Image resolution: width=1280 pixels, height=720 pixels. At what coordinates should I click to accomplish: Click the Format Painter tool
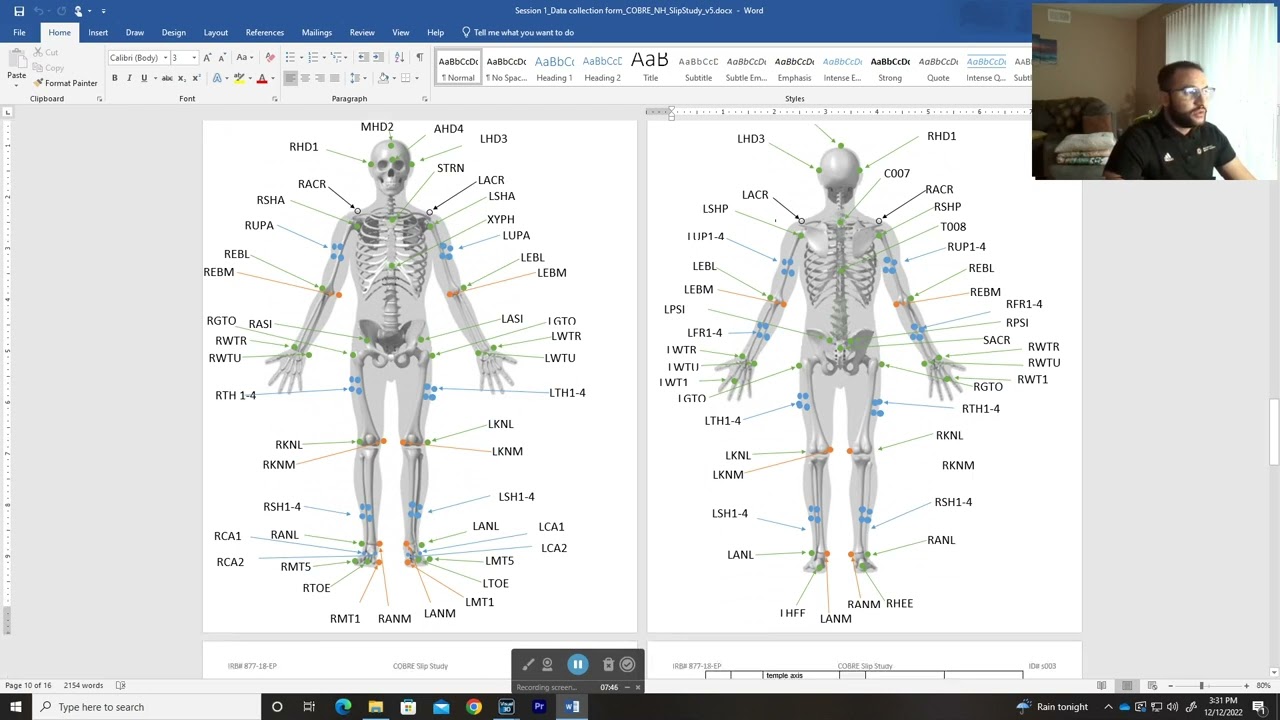(x=65, y=83)
